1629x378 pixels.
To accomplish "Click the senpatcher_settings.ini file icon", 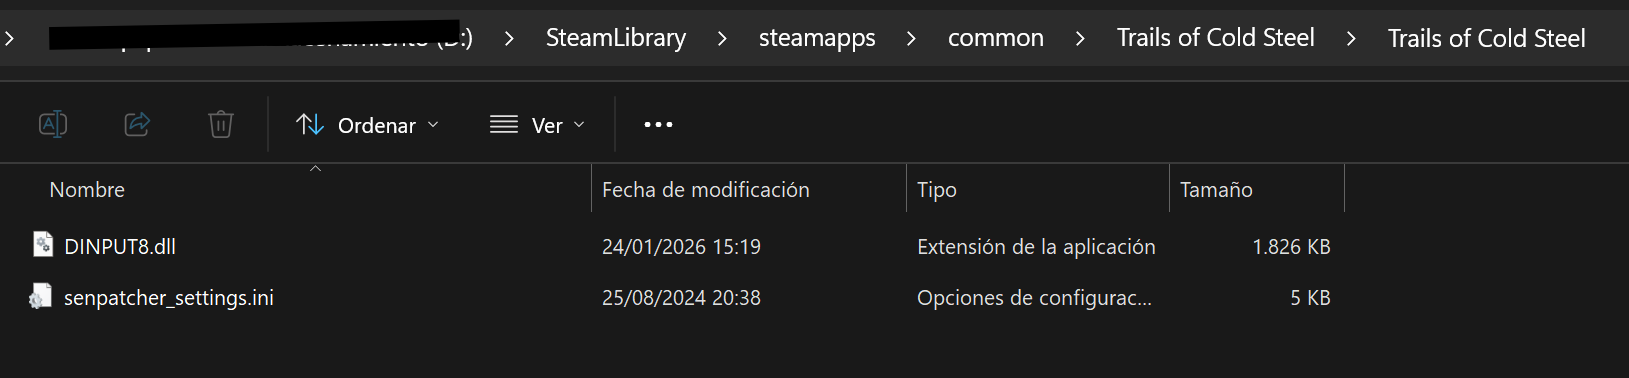I will tap(41, 297).
